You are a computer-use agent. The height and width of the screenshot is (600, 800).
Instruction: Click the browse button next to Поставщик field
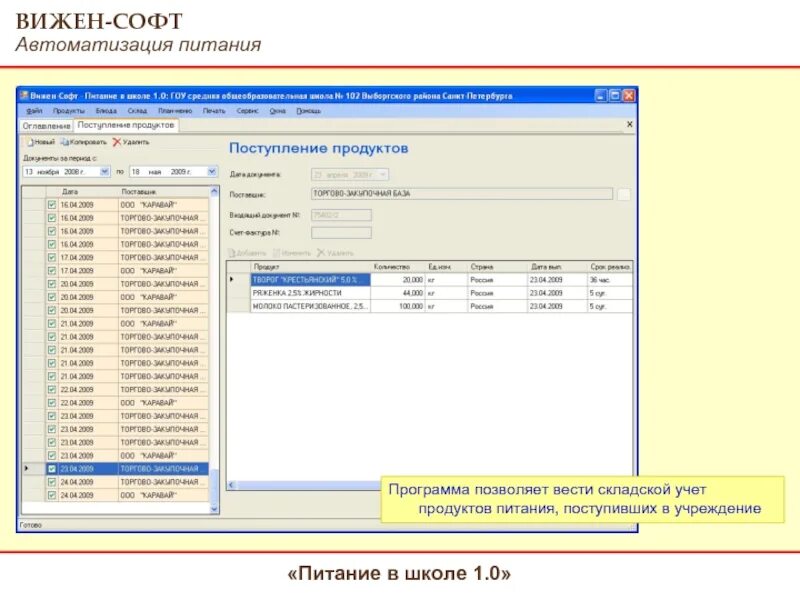623,194
